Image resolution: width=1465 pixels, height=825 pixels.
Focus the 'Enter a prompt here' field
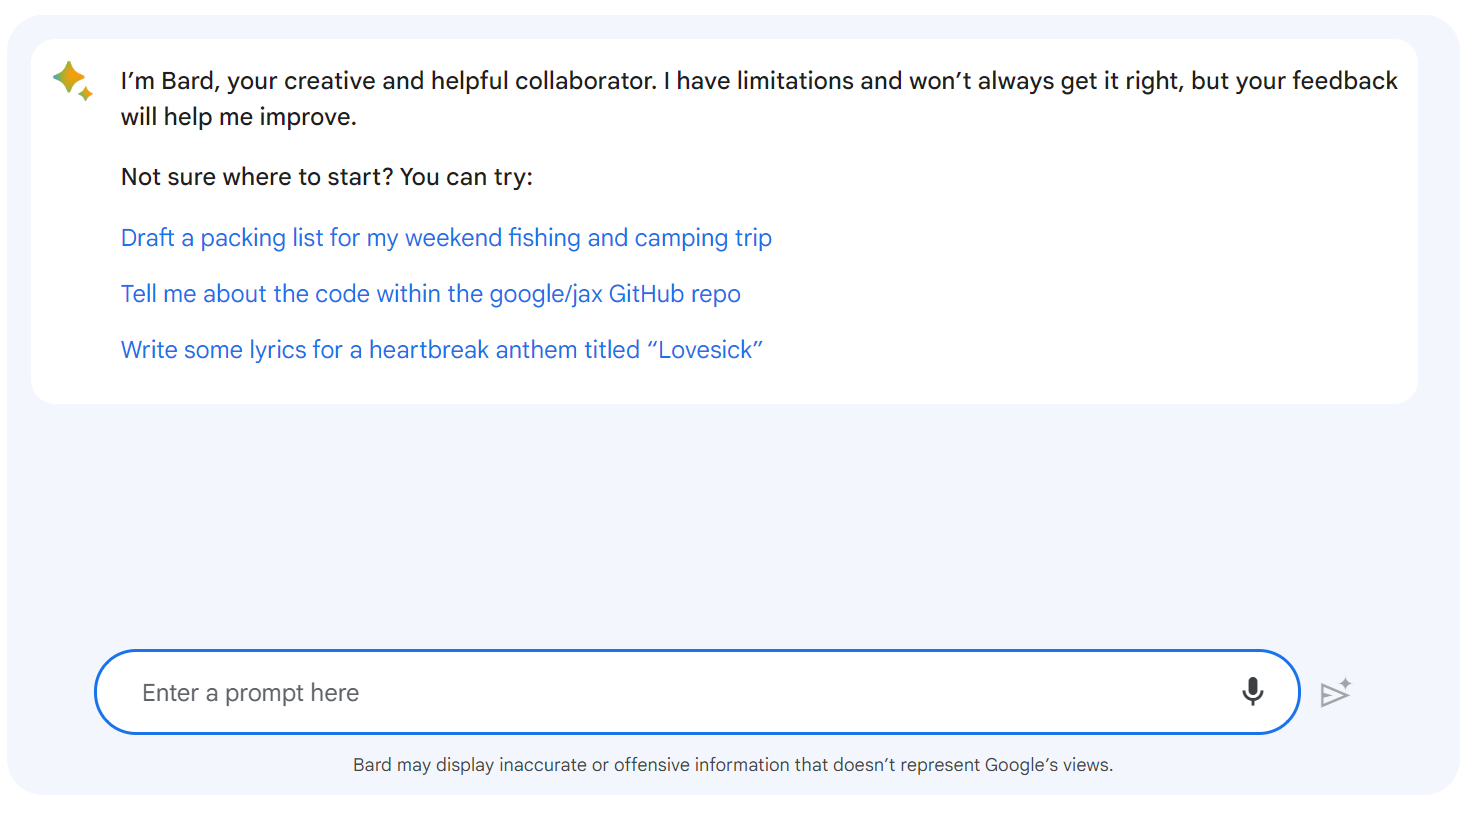(697, 692)
